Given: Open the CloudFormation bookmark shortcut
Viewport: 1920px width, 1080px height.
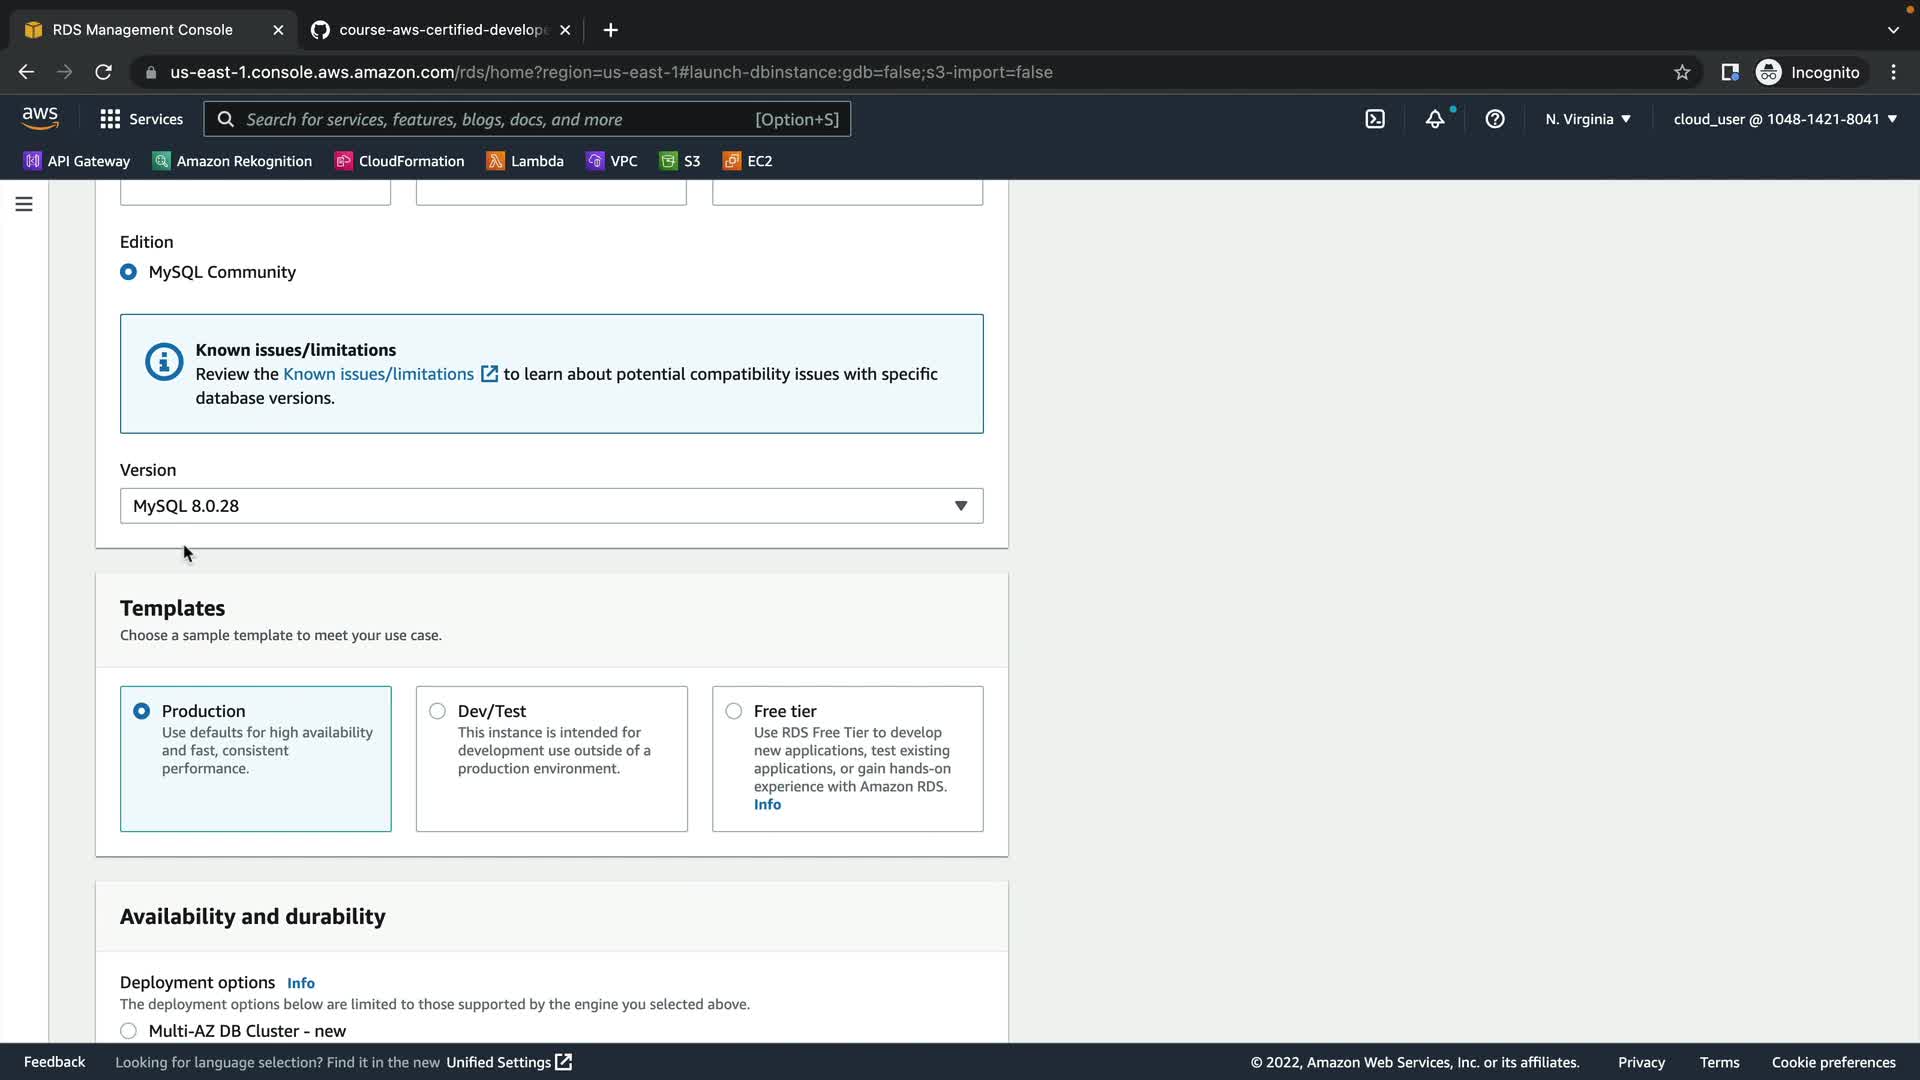Looking at the screenshot, I should pos(400,161).
